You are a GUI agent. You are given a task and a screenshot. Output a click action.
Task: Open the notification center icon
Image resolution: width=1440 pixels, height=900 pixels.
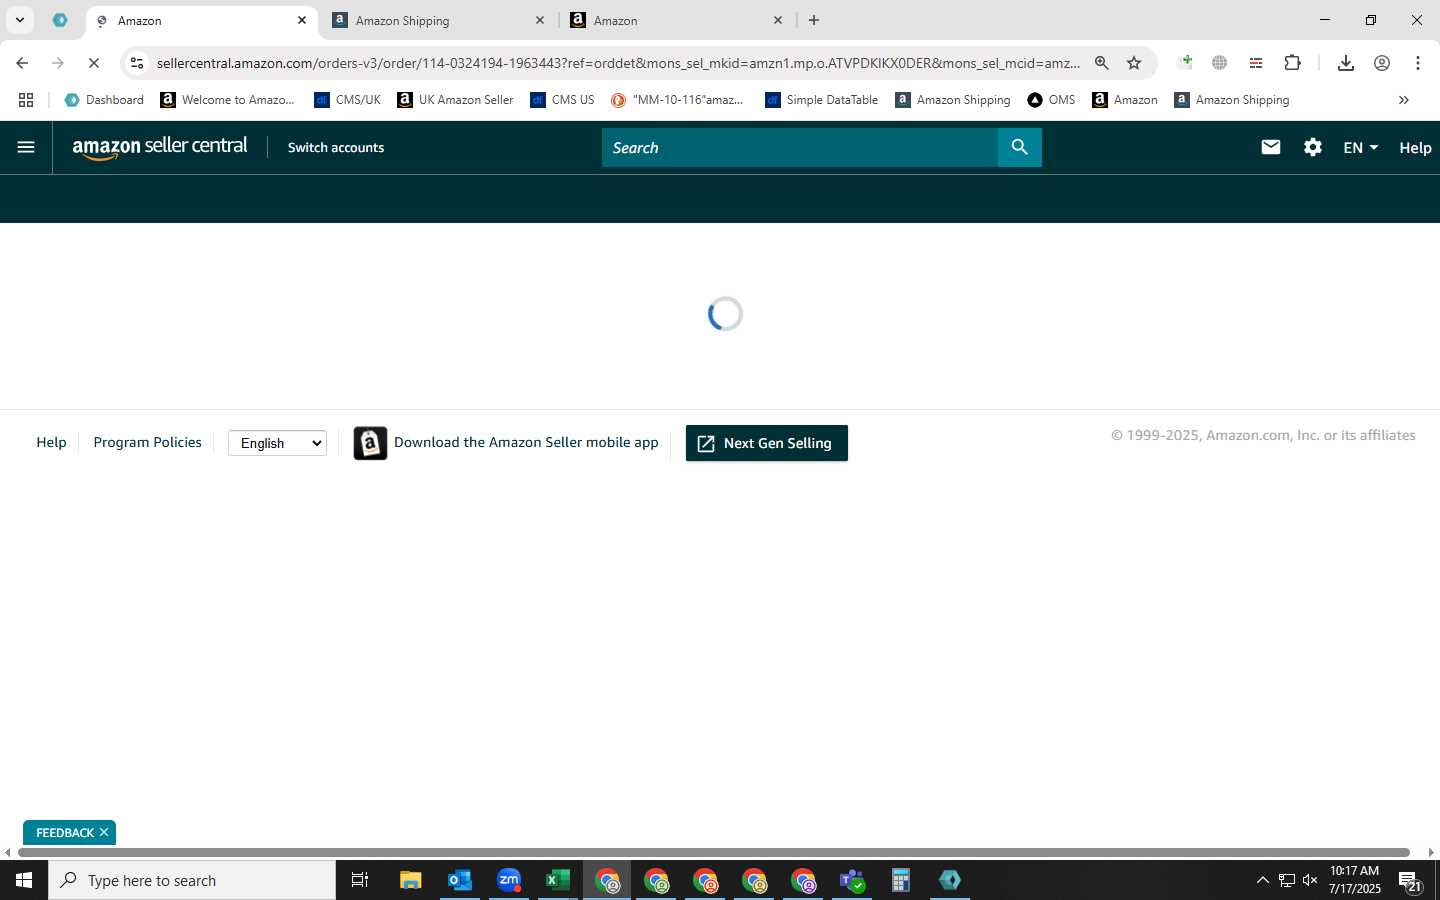(1410, 881)
